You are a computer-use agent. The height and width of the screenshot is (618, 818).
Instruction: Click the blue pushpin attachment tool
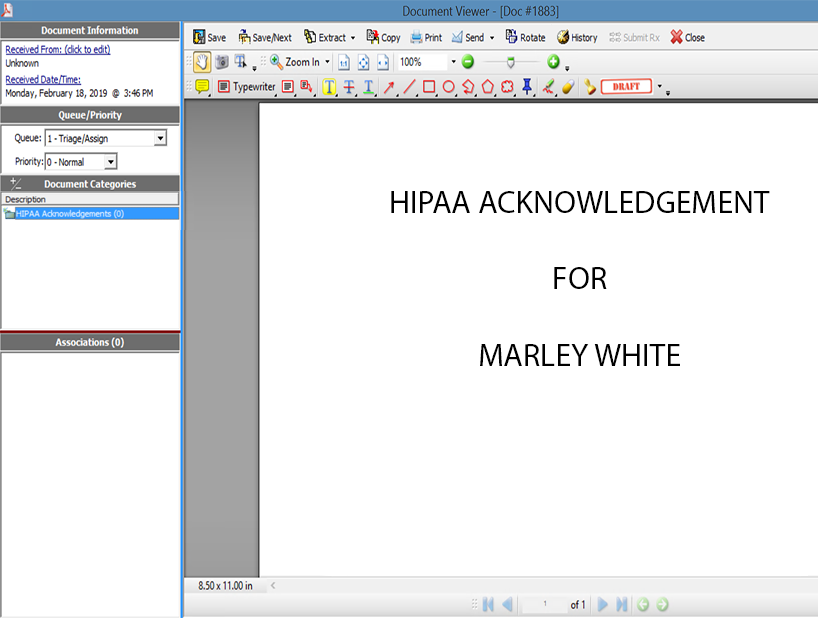[x=527, y=87]
